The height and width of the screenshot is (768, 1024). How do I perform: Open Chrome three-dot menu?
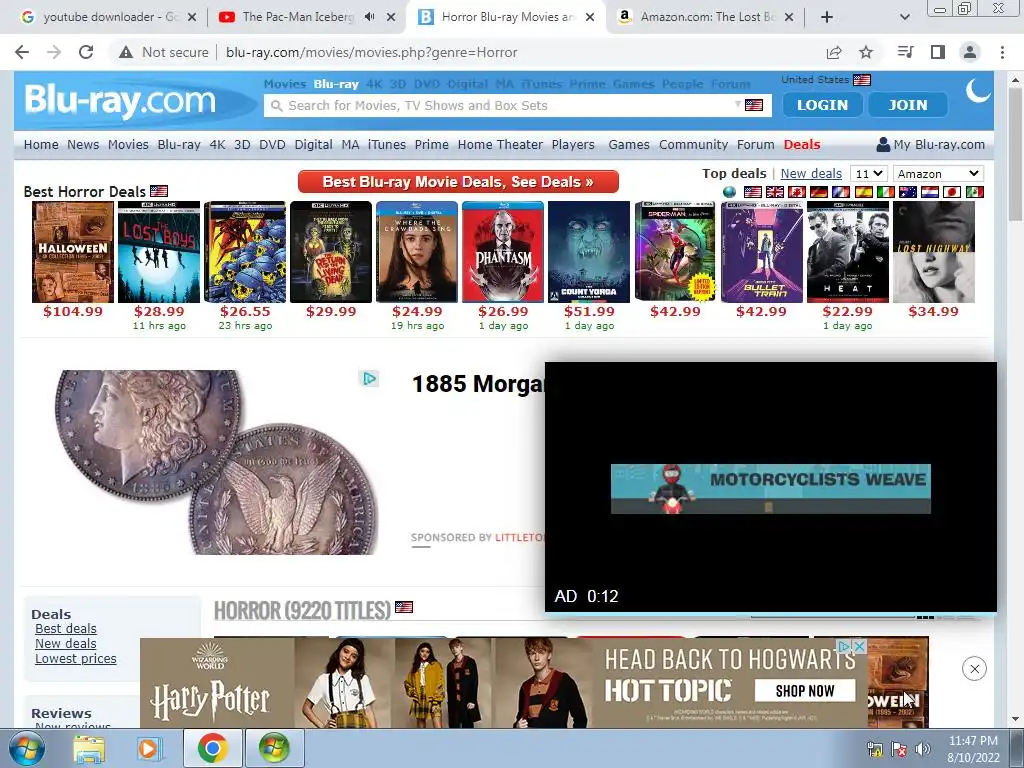click(1002, 52)
